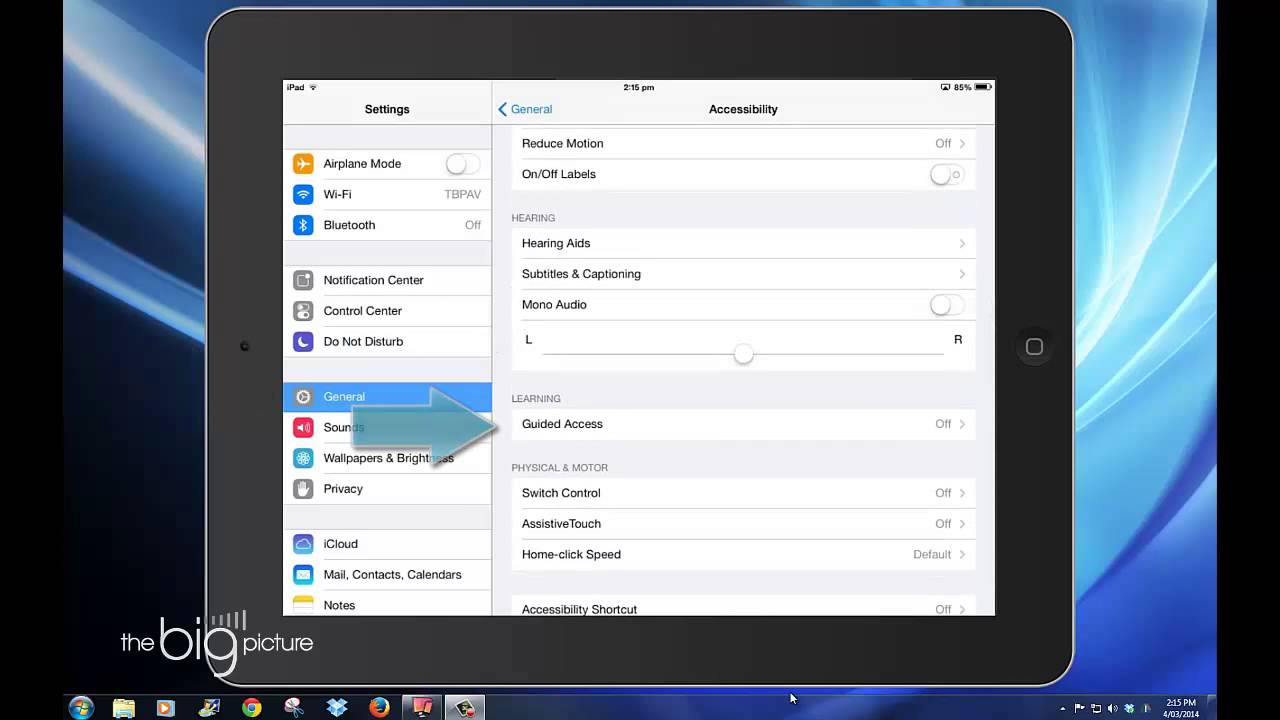
Task: Tap the Airplane Mode icon in Settings
Action: (x=303, y=164)
